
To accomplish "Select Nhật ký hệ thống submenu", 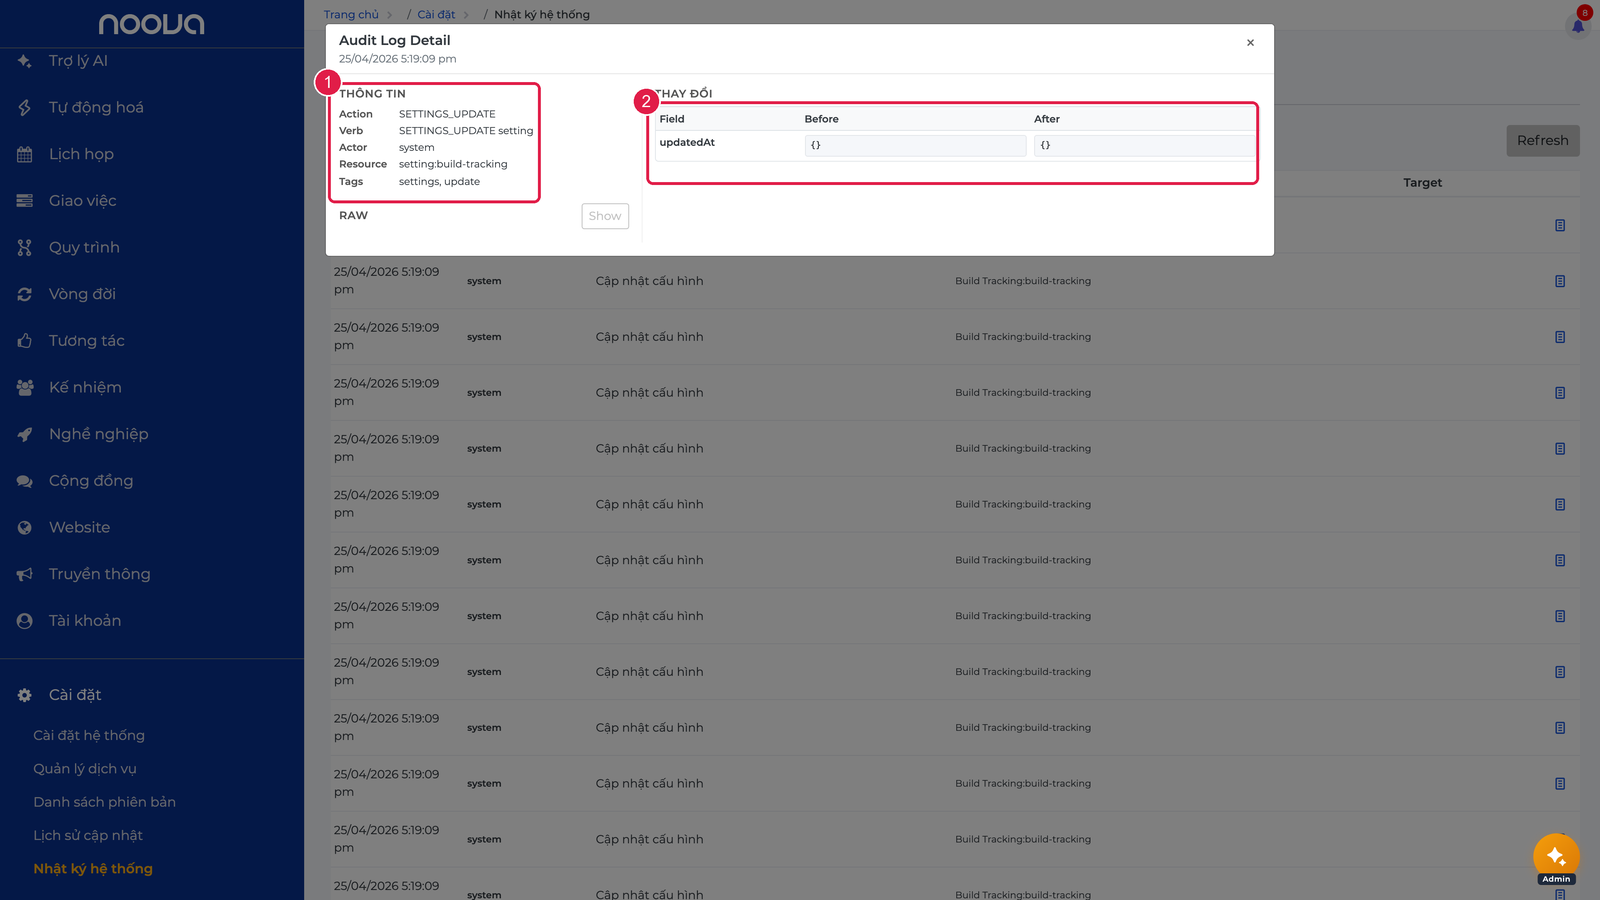I will (93, 869).
